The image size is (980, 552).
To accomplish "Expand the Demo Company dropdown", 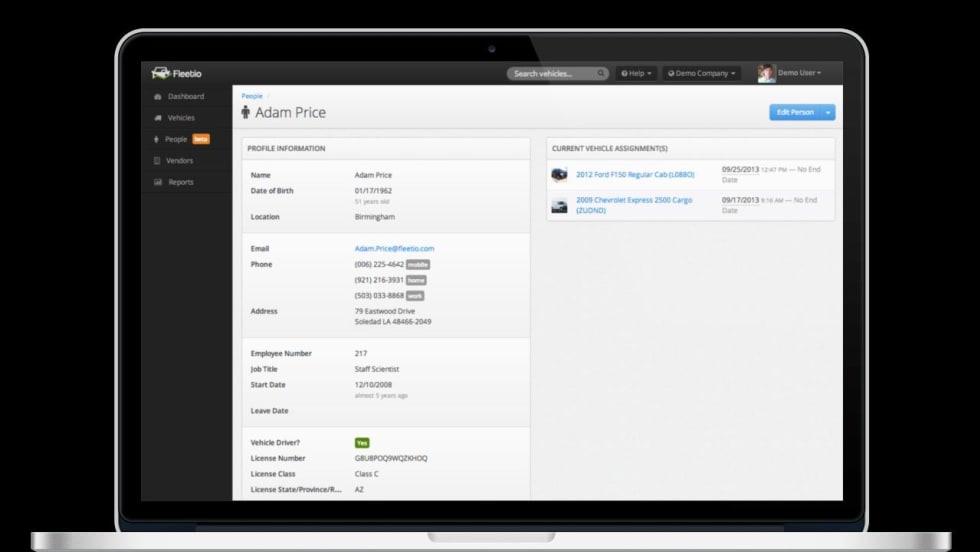I will [701, 73].
